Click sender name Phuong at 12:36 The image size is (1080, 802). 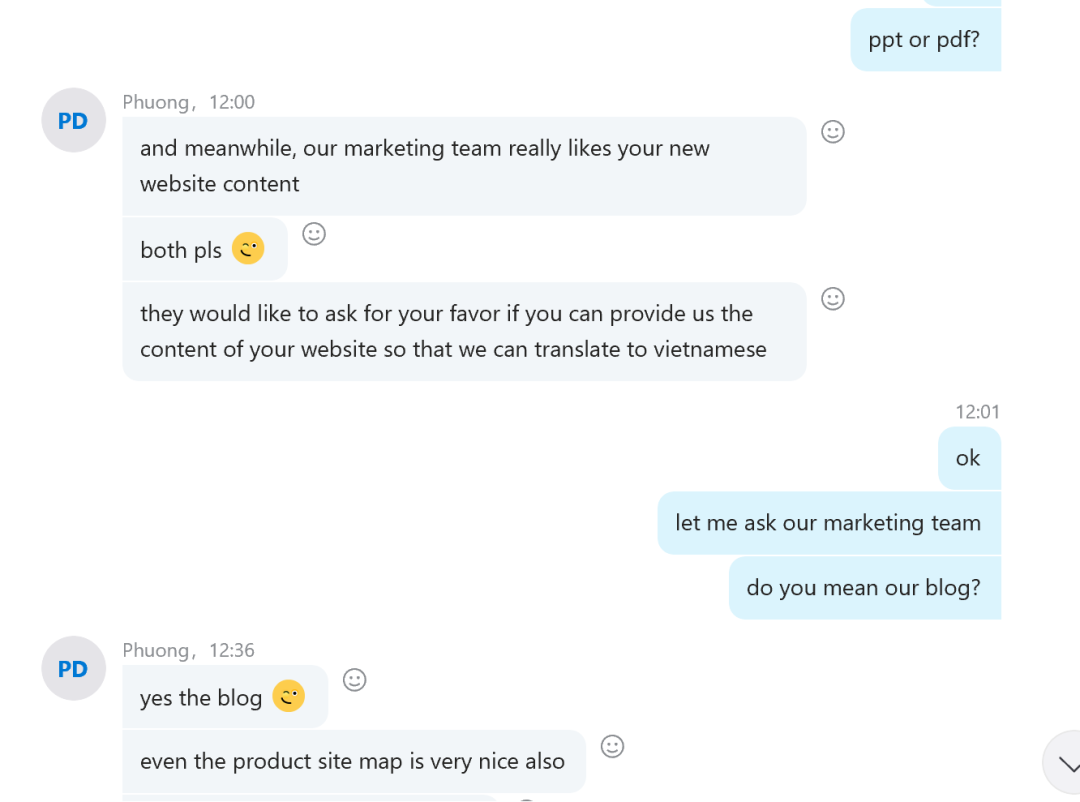(x=156, y=650)
